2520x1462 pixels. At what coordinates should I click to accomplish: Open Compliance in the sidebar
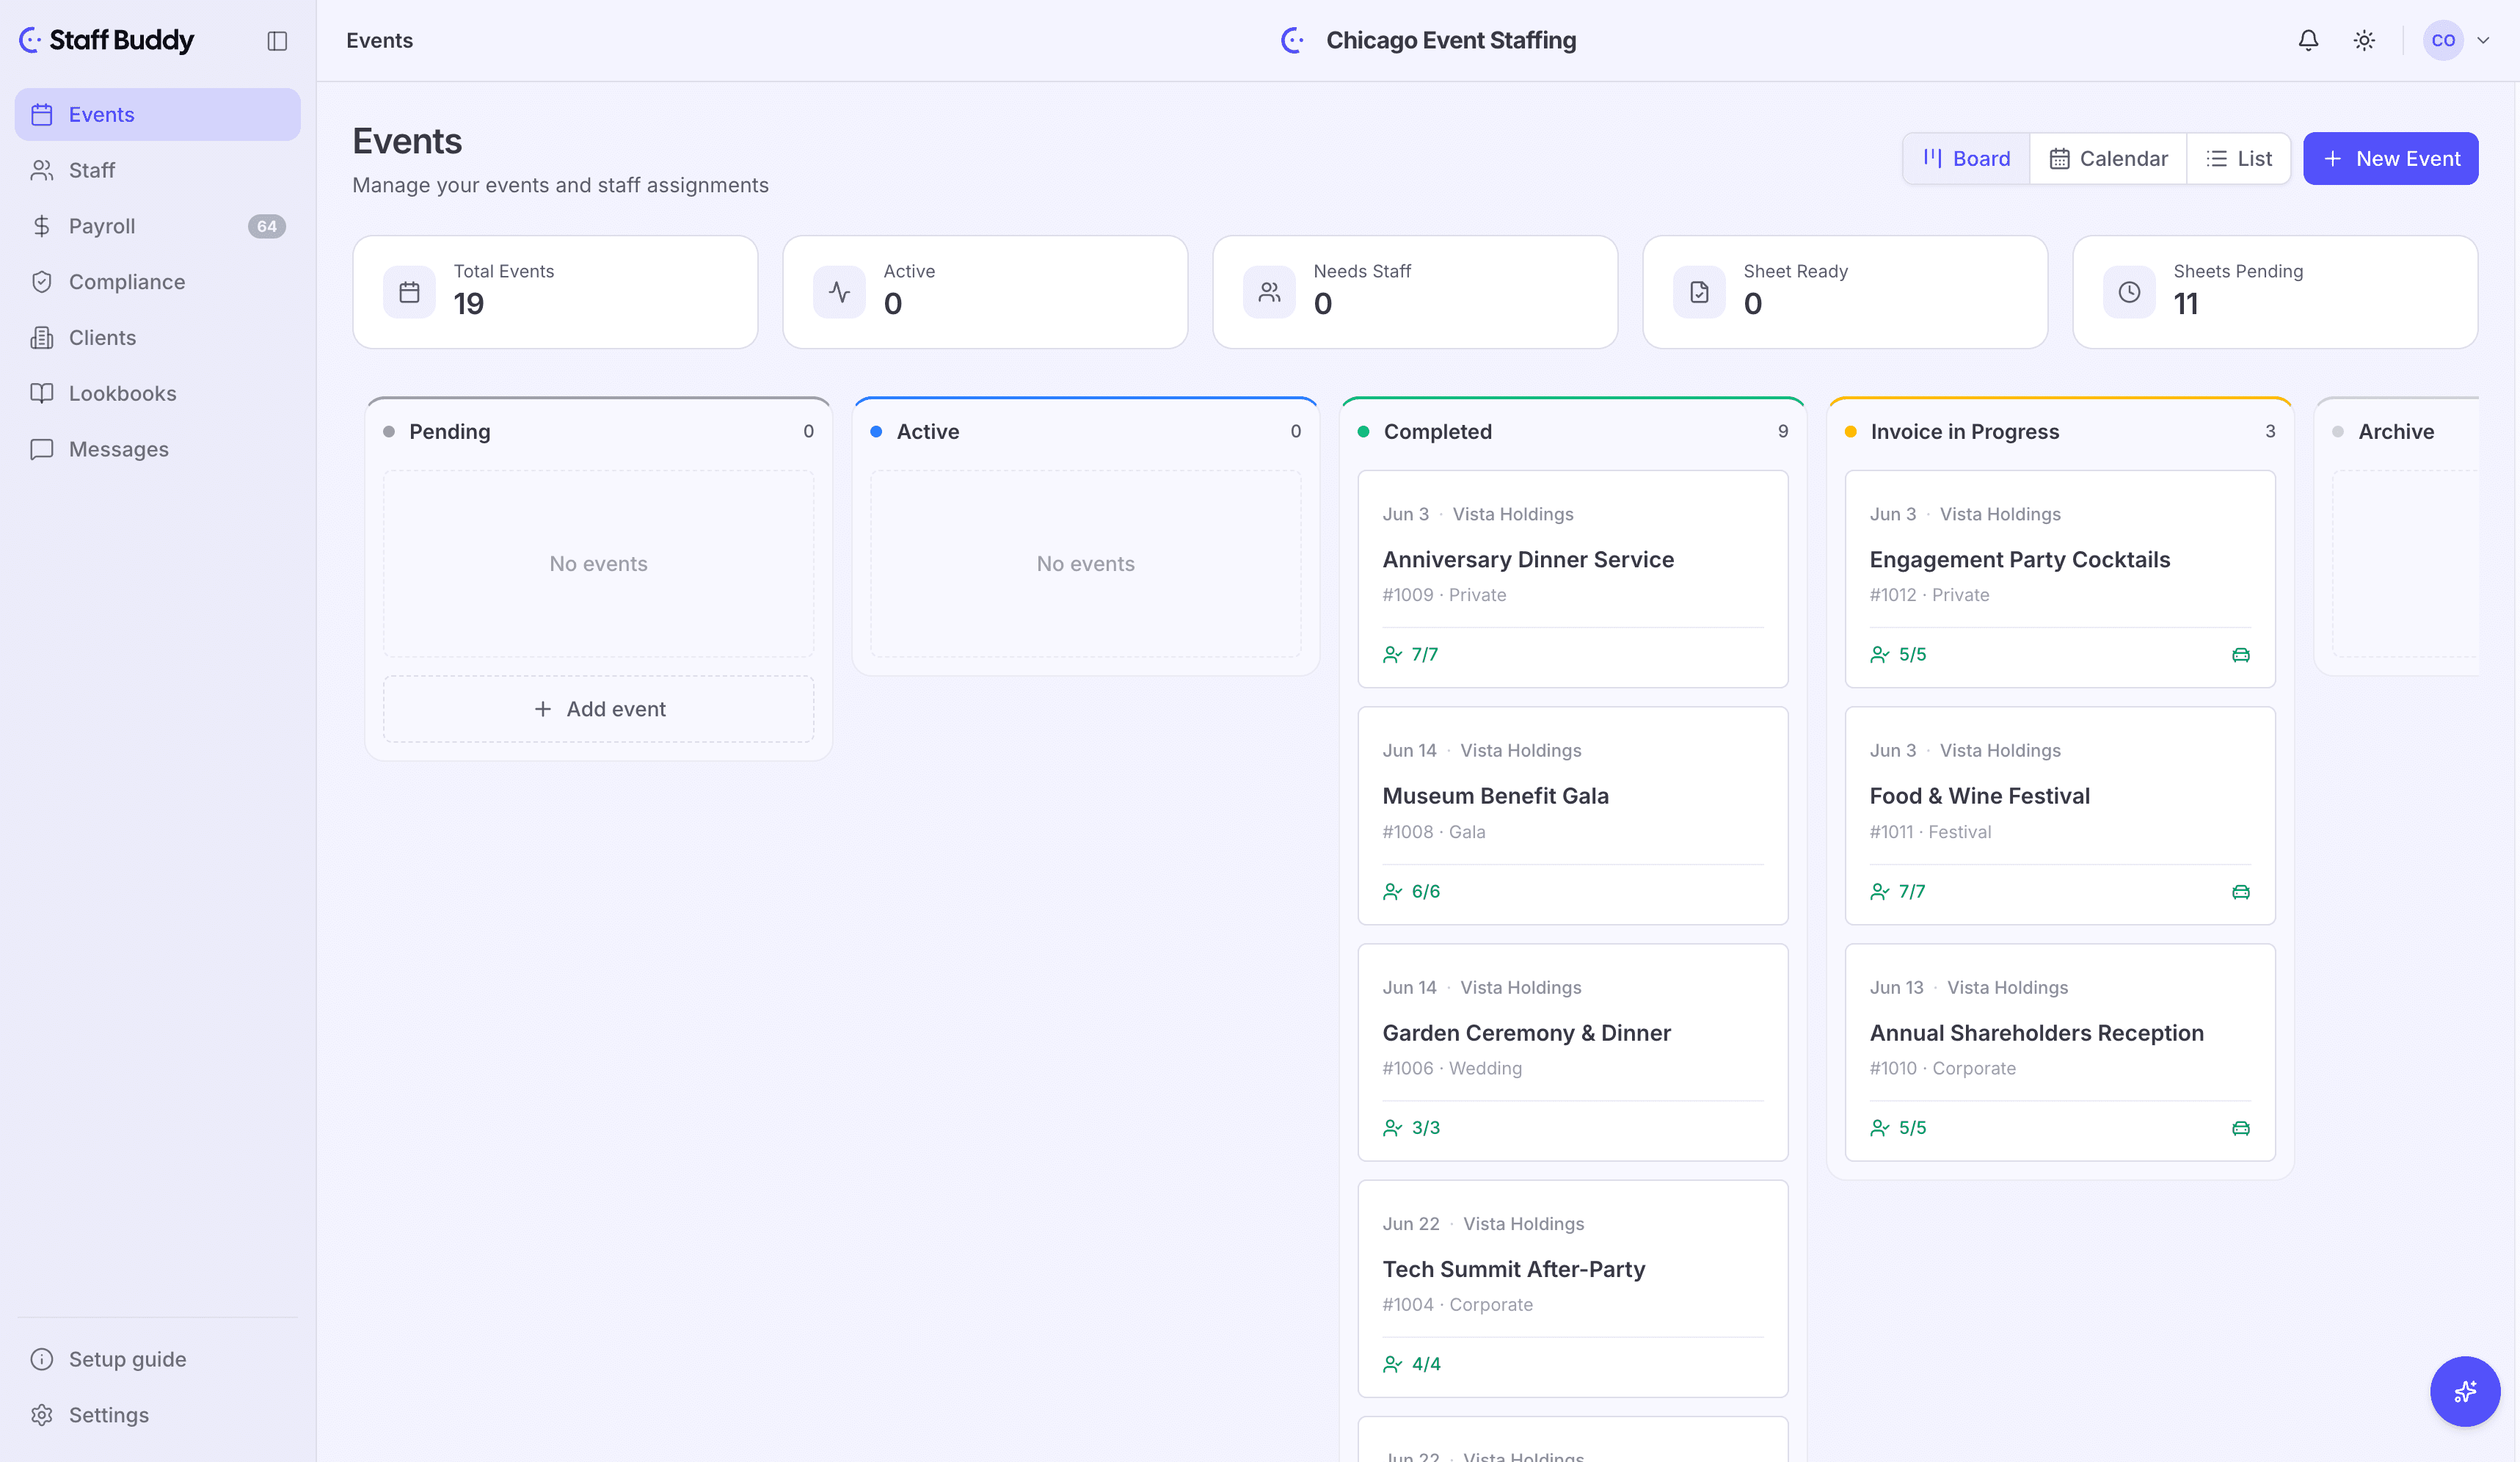(x=158, y=282)
